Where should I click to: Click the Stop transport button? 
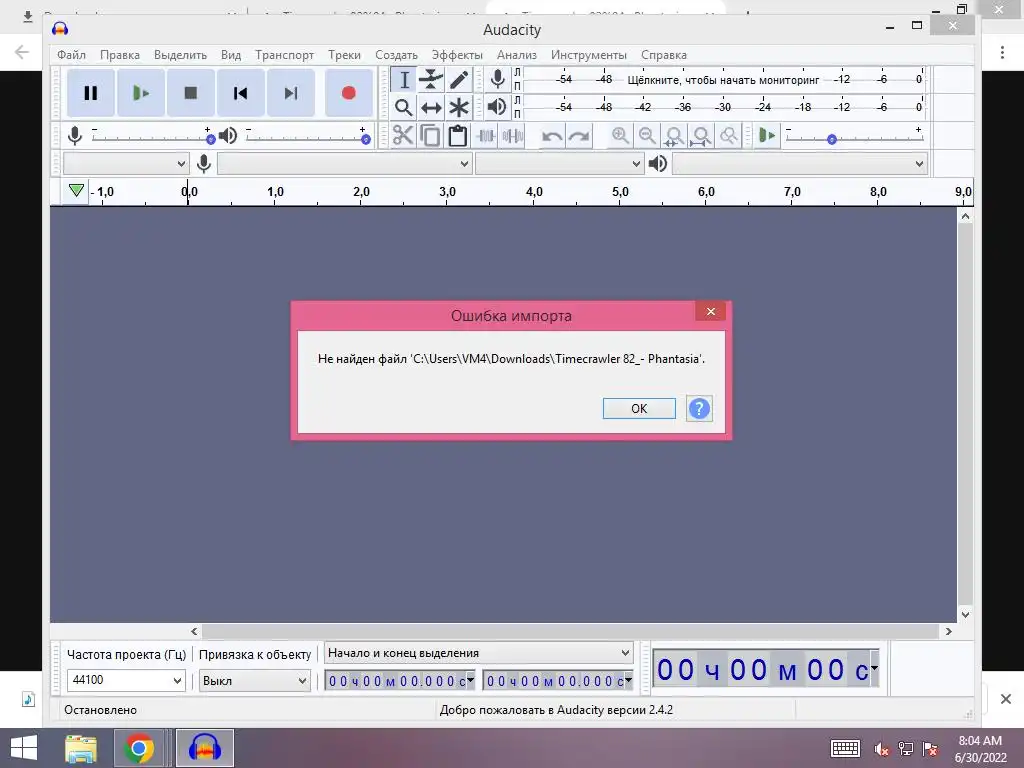[191, 93]
